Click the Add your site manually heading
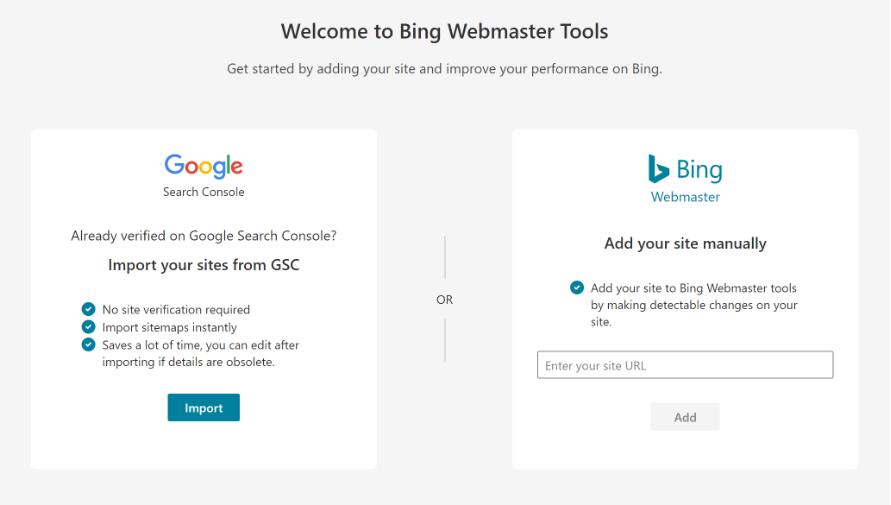891x505 pixels. [x=685, y=244]
